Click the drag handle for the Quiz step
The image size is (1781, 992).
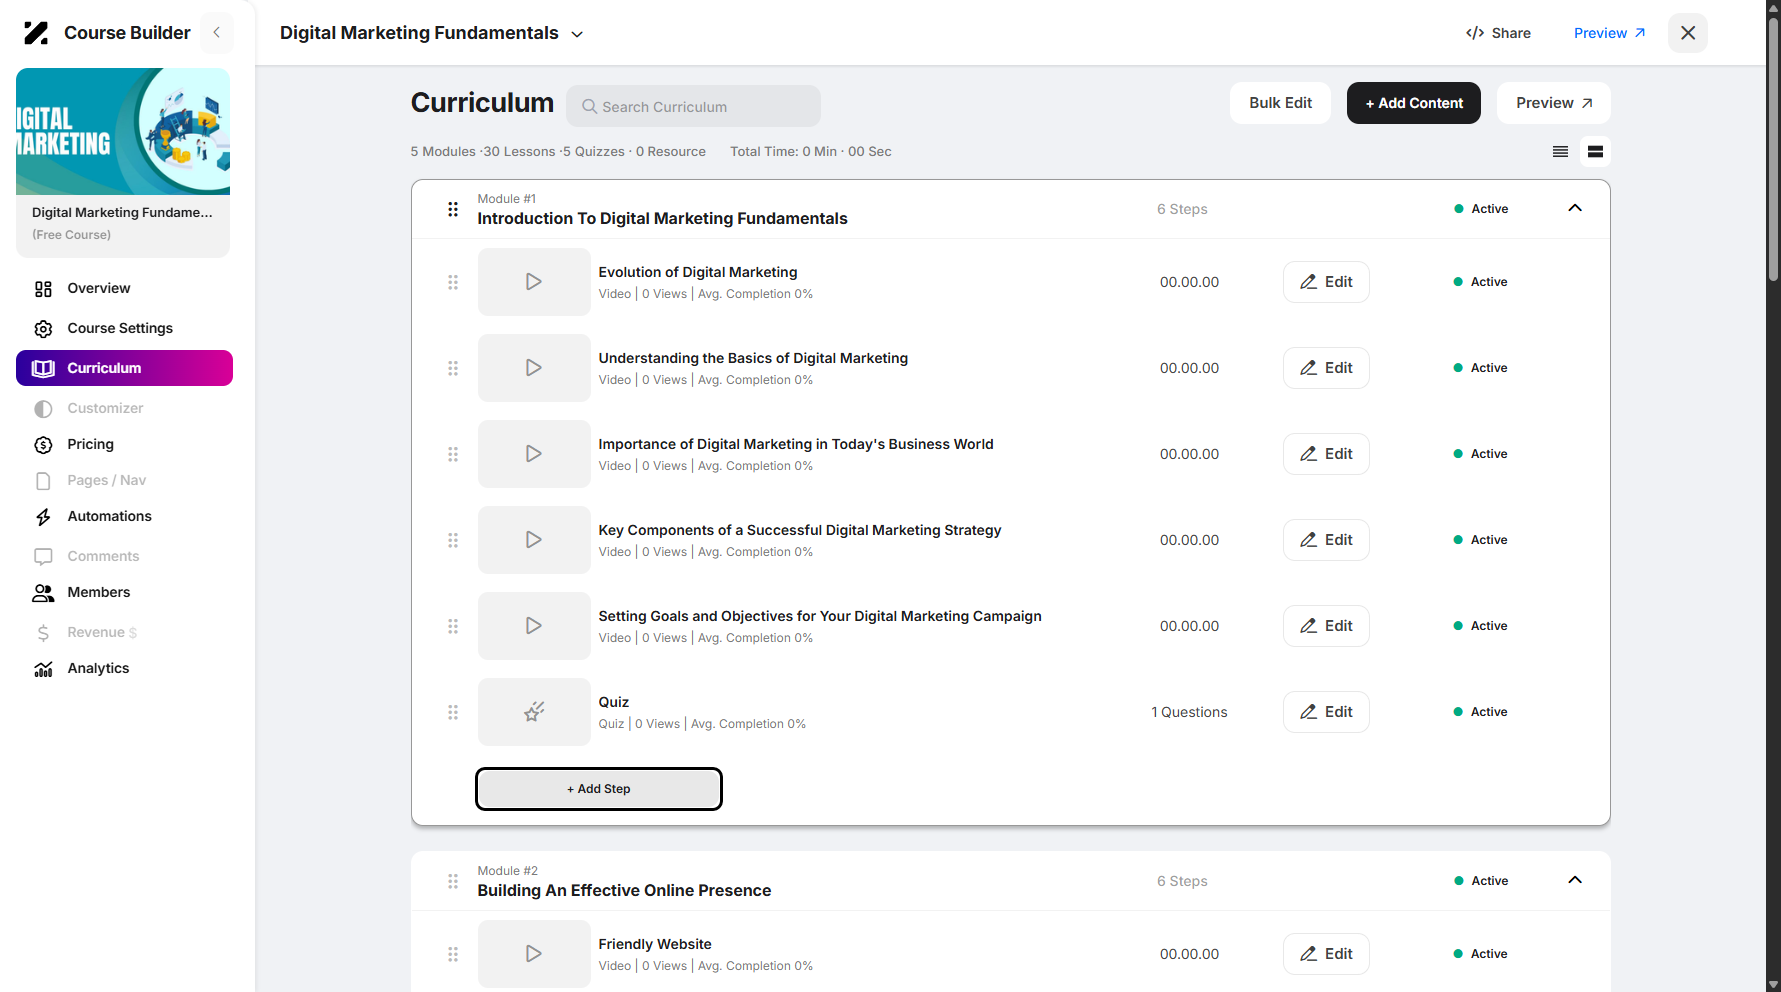[453, 712]
